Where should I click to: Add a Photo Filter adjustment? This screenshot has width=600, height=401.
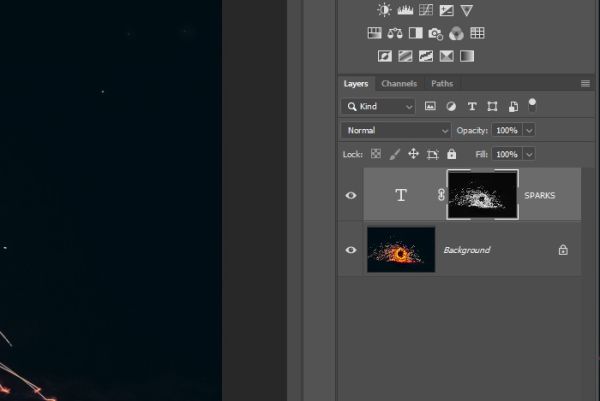(x=435, y=34)
